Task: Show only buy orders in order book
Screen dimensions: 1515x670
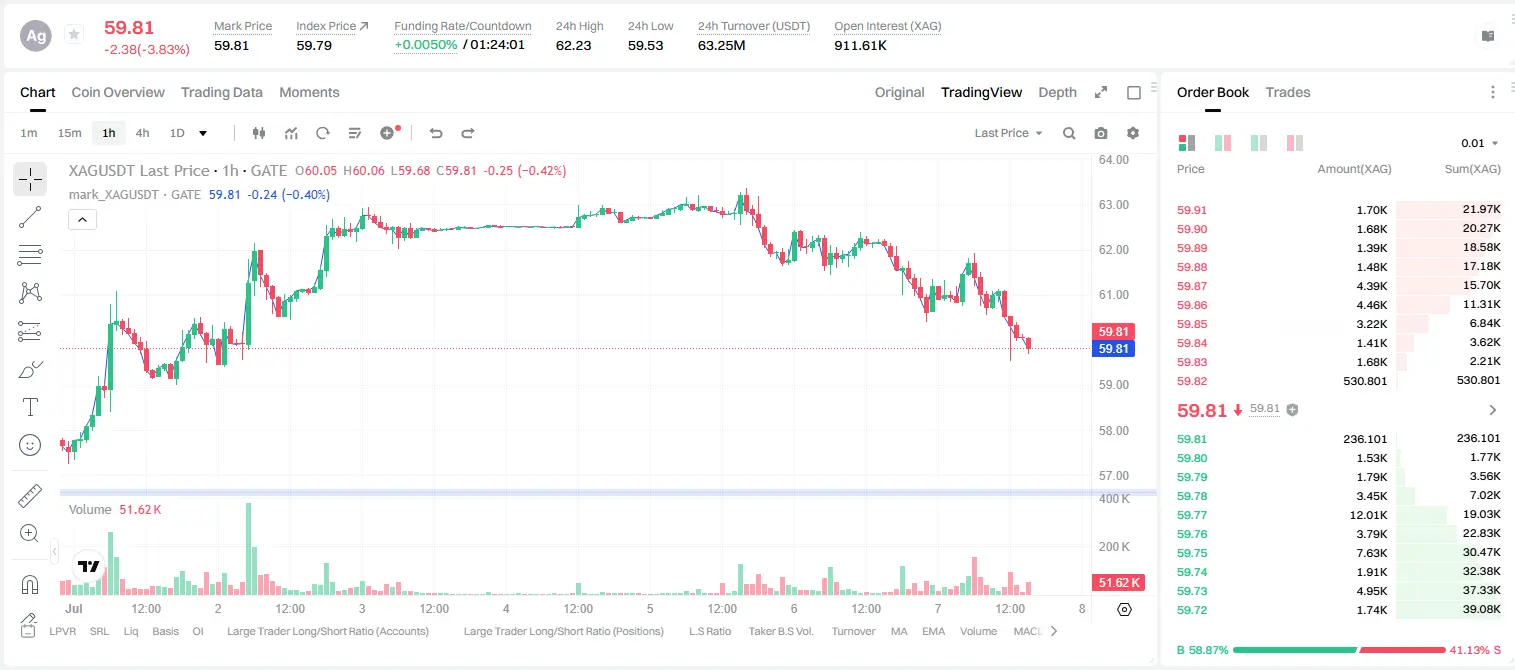Action: (x=1259, y=143)
